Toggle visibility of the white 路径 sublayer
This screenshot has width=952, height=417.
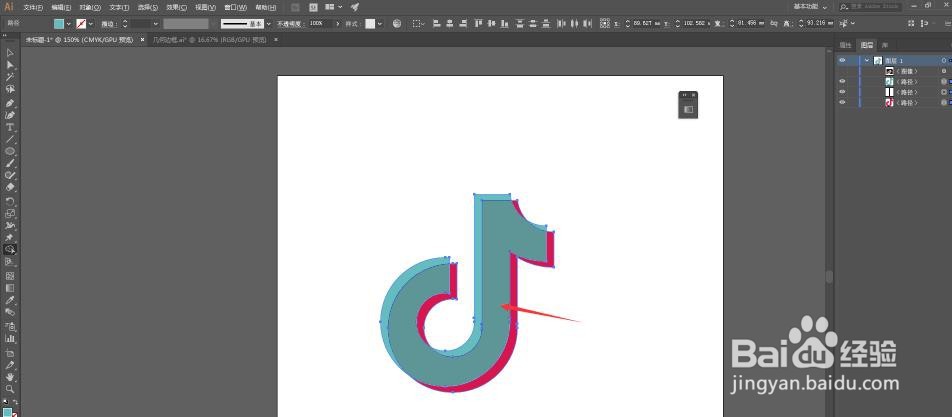click(842, 92)
